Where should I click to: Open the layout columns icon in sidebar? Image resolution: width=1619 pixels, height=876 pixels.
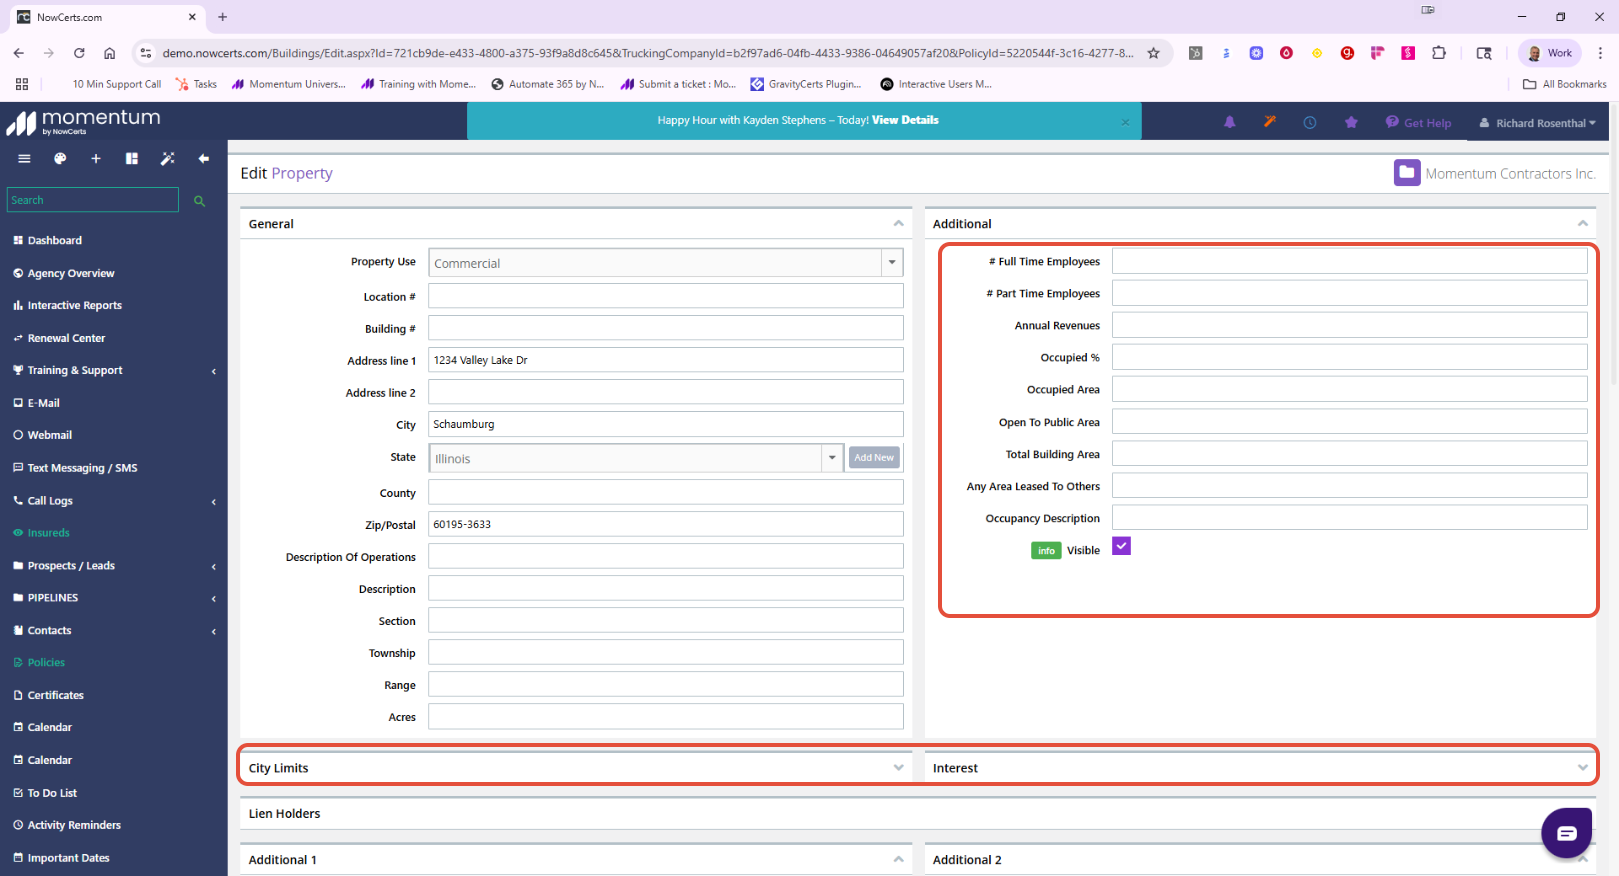point(132,159)
